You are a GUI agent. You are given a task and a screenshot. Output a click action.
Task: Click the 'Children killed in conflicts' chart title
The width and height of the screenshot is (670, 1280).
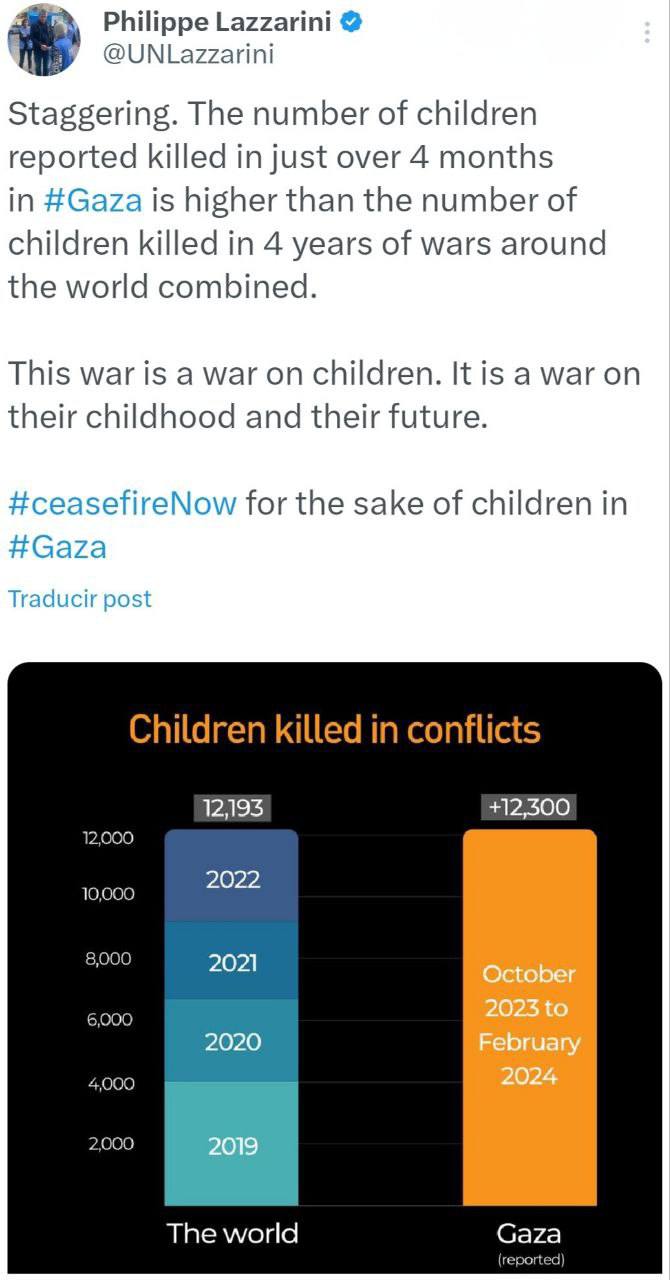[335, 729]
